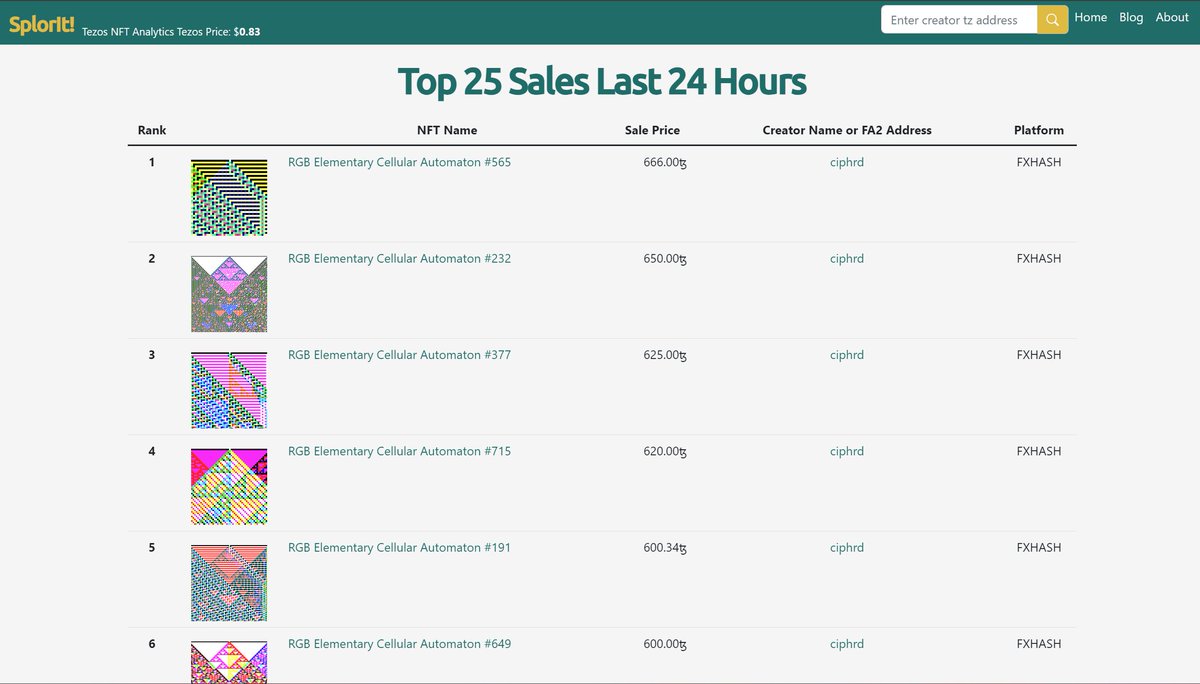
Task: Open RGB Elementary Cellular Automaton #377 link
Action: [399, 355]
